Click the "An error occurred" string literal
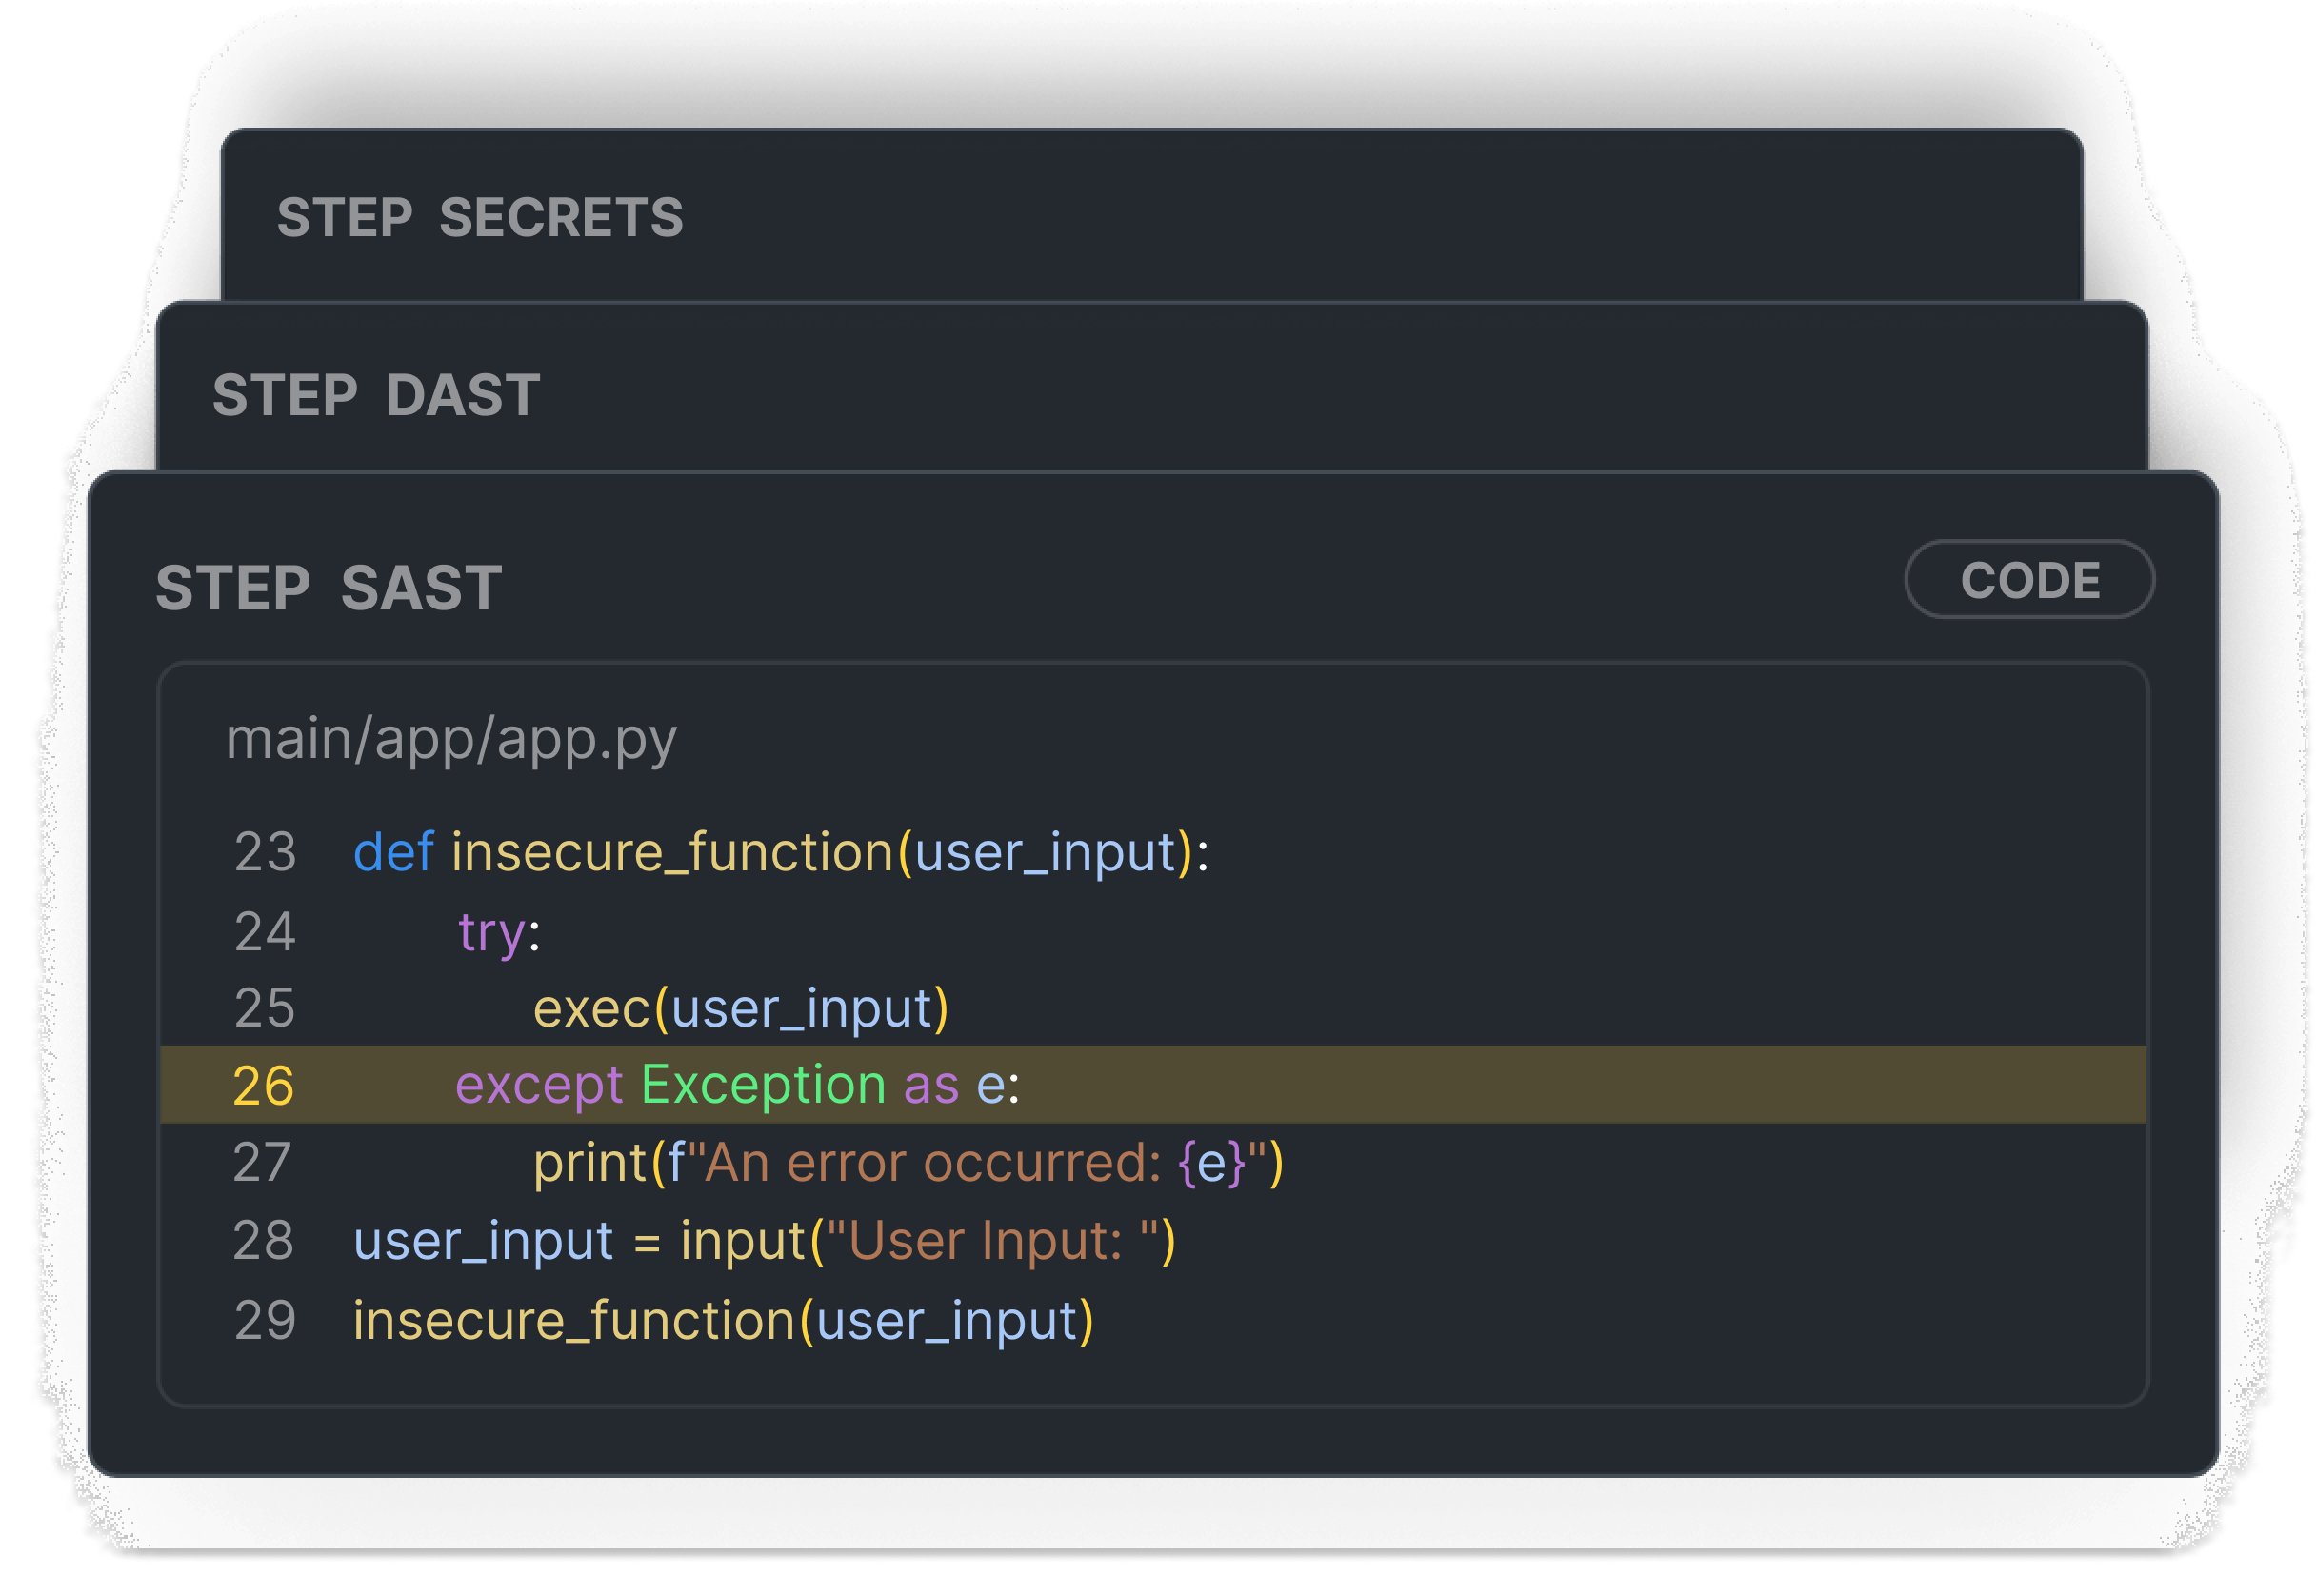The width and height of the screenshot is (2316, 1596). click(x=930, y=1163)
